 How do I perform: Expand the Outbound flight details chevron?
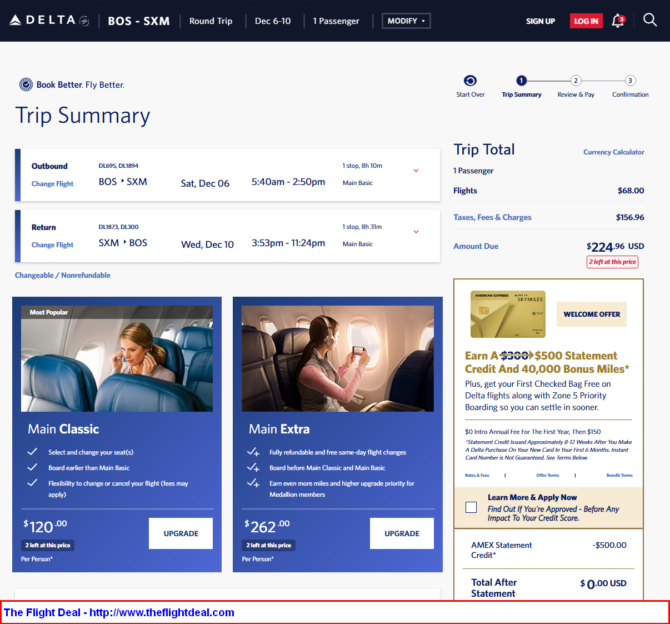tap(416, 170)
